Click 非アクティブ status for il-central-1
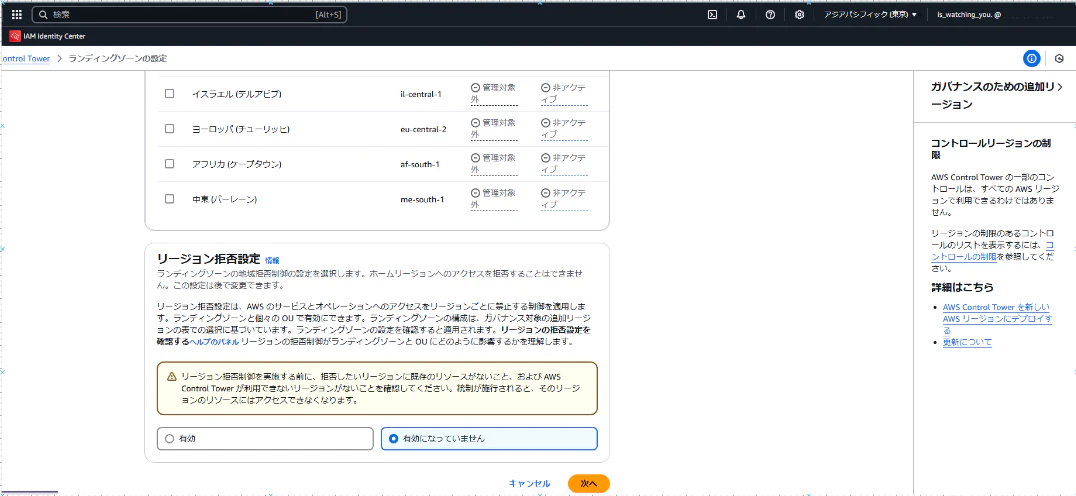1076x496 pixels. click(x=564, y=93)
